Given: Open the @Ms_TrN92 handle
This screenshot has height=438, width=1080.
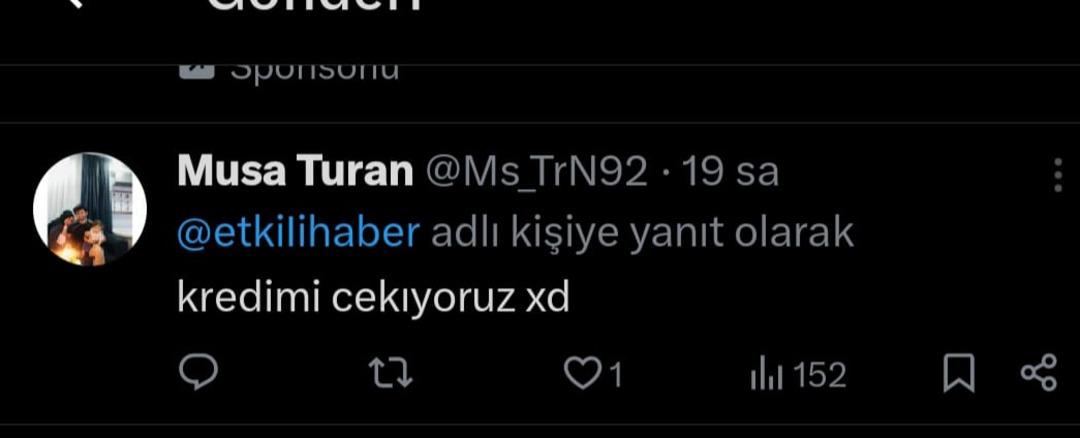Looking at the screenshot, I should (537, 172).
